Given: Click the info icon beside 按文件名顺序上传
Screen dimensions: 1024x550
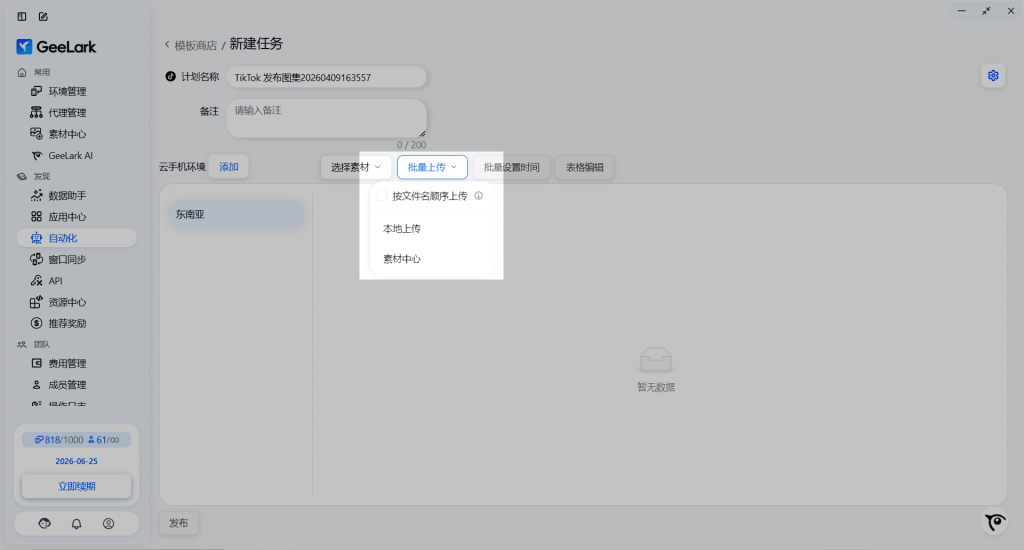Looking at the screenshot, I should click(479, 196).
